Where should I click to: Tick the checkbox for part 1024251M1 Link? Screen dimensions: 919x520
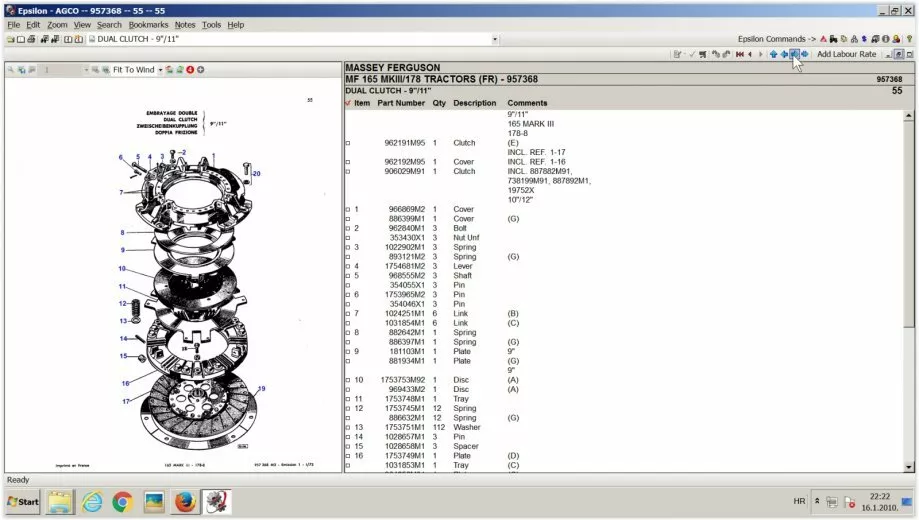348,314
